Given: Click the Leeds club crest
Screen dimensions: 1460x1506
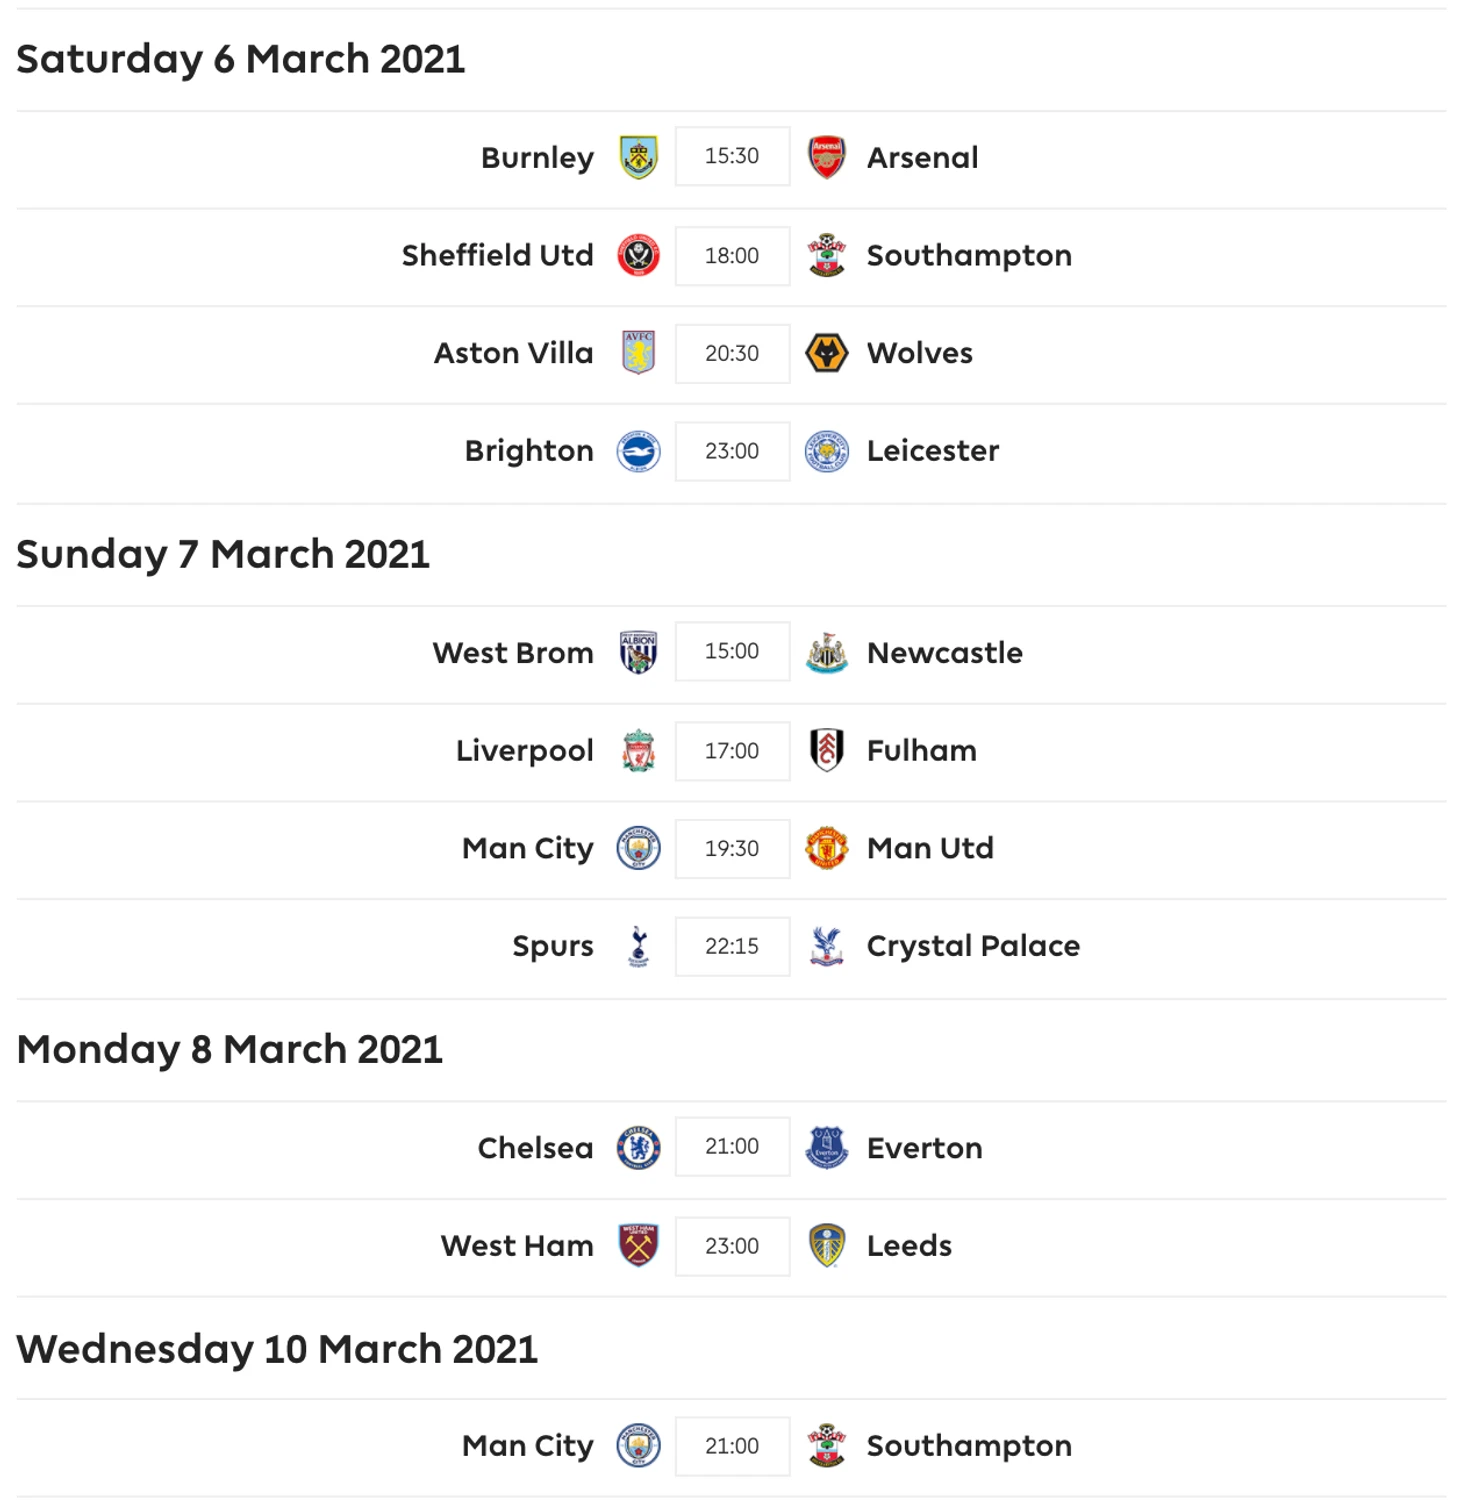Looking at the screenshot, I should 826,1245.
